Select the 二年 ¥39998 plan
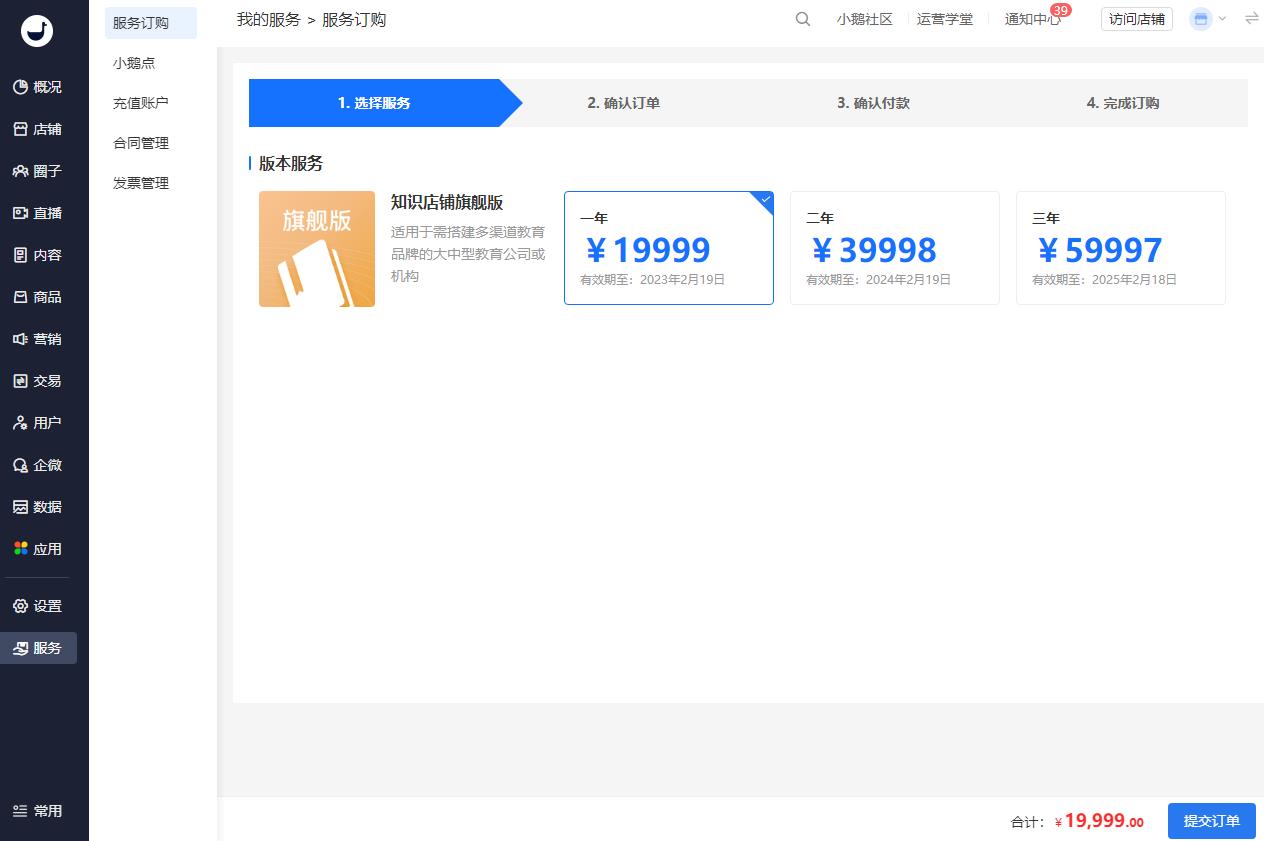 coord(895,248)
